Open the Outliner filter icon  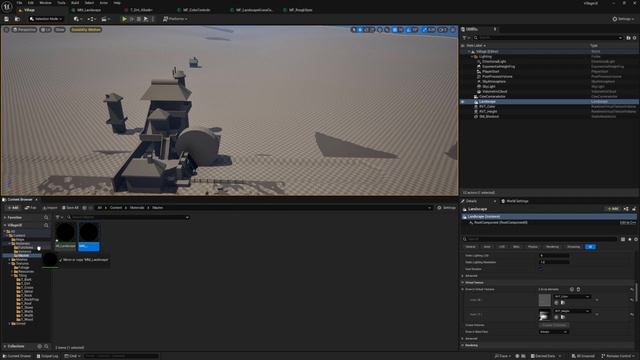pyautogui.click(x=465, y=38)
